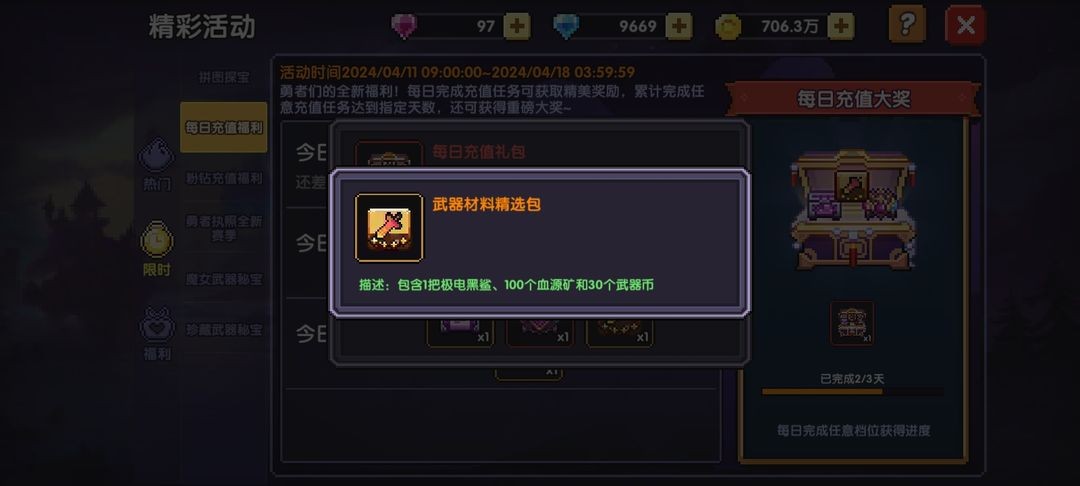The image size is (1080, 486).
Task: Click the 已完成2/3天 progress bar
Action: pos(853,392)
